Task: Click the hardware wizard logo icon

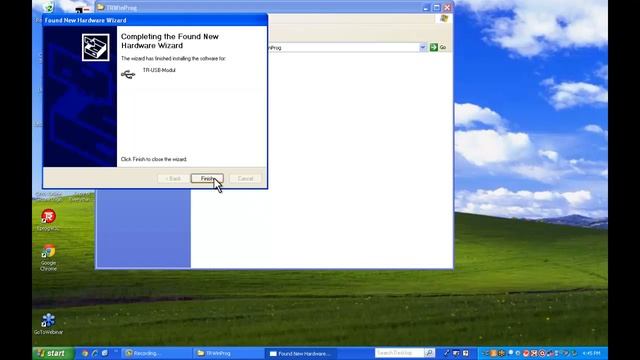Action: tap(96, 48)
